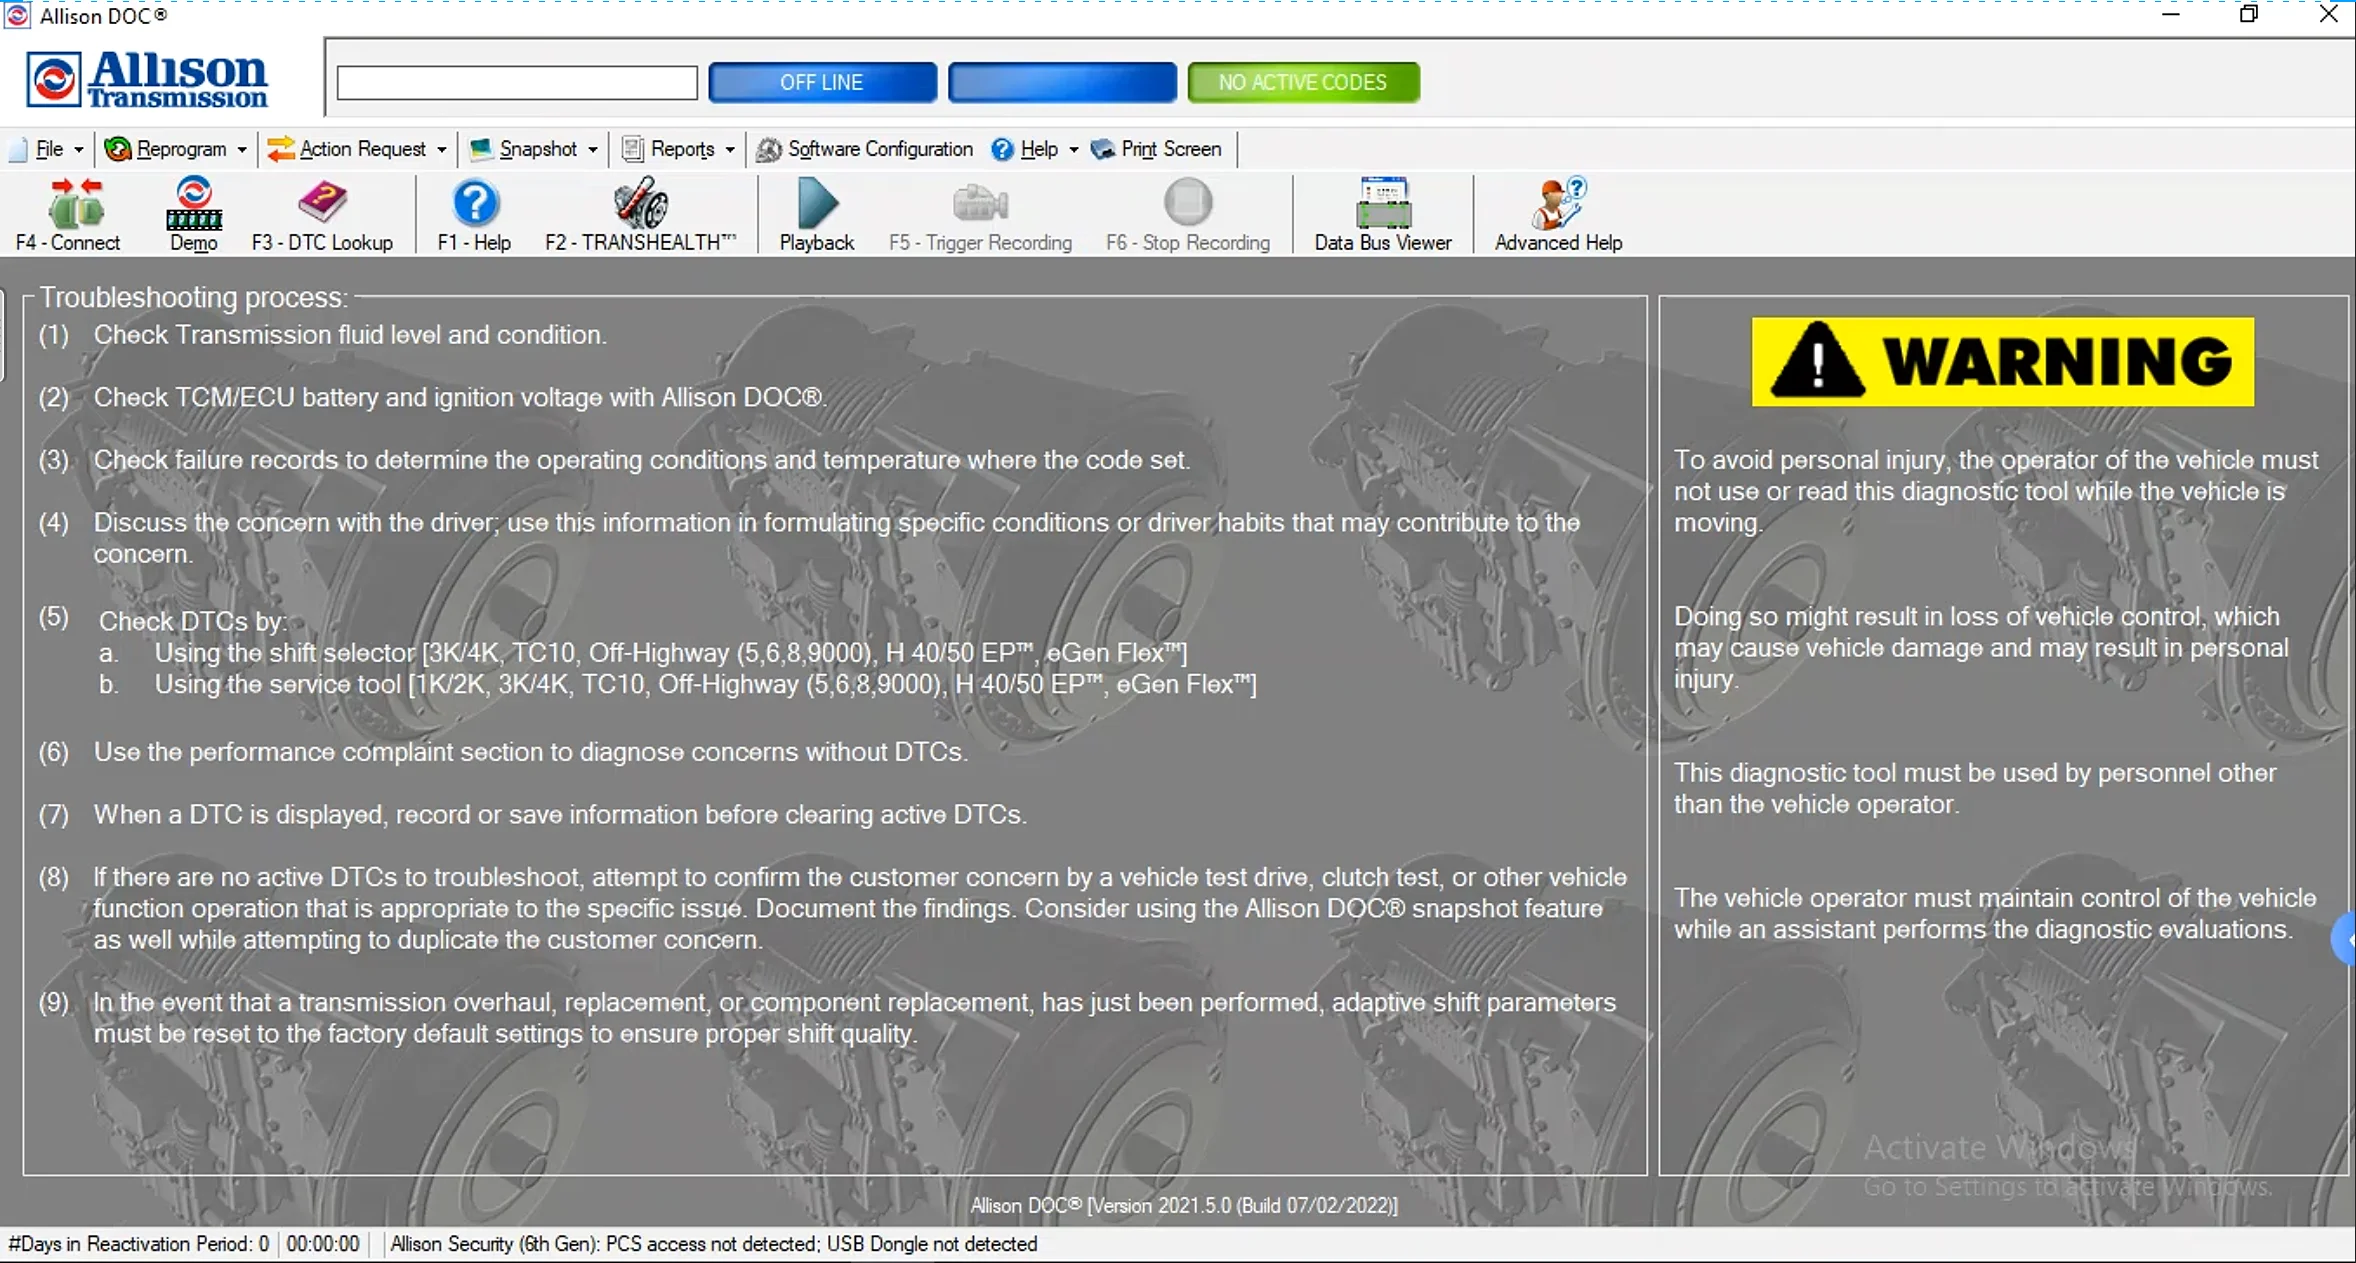
Task: Open Advanced Help mechanic icon
Action: pyautogui.click(x=1558, y=205)
